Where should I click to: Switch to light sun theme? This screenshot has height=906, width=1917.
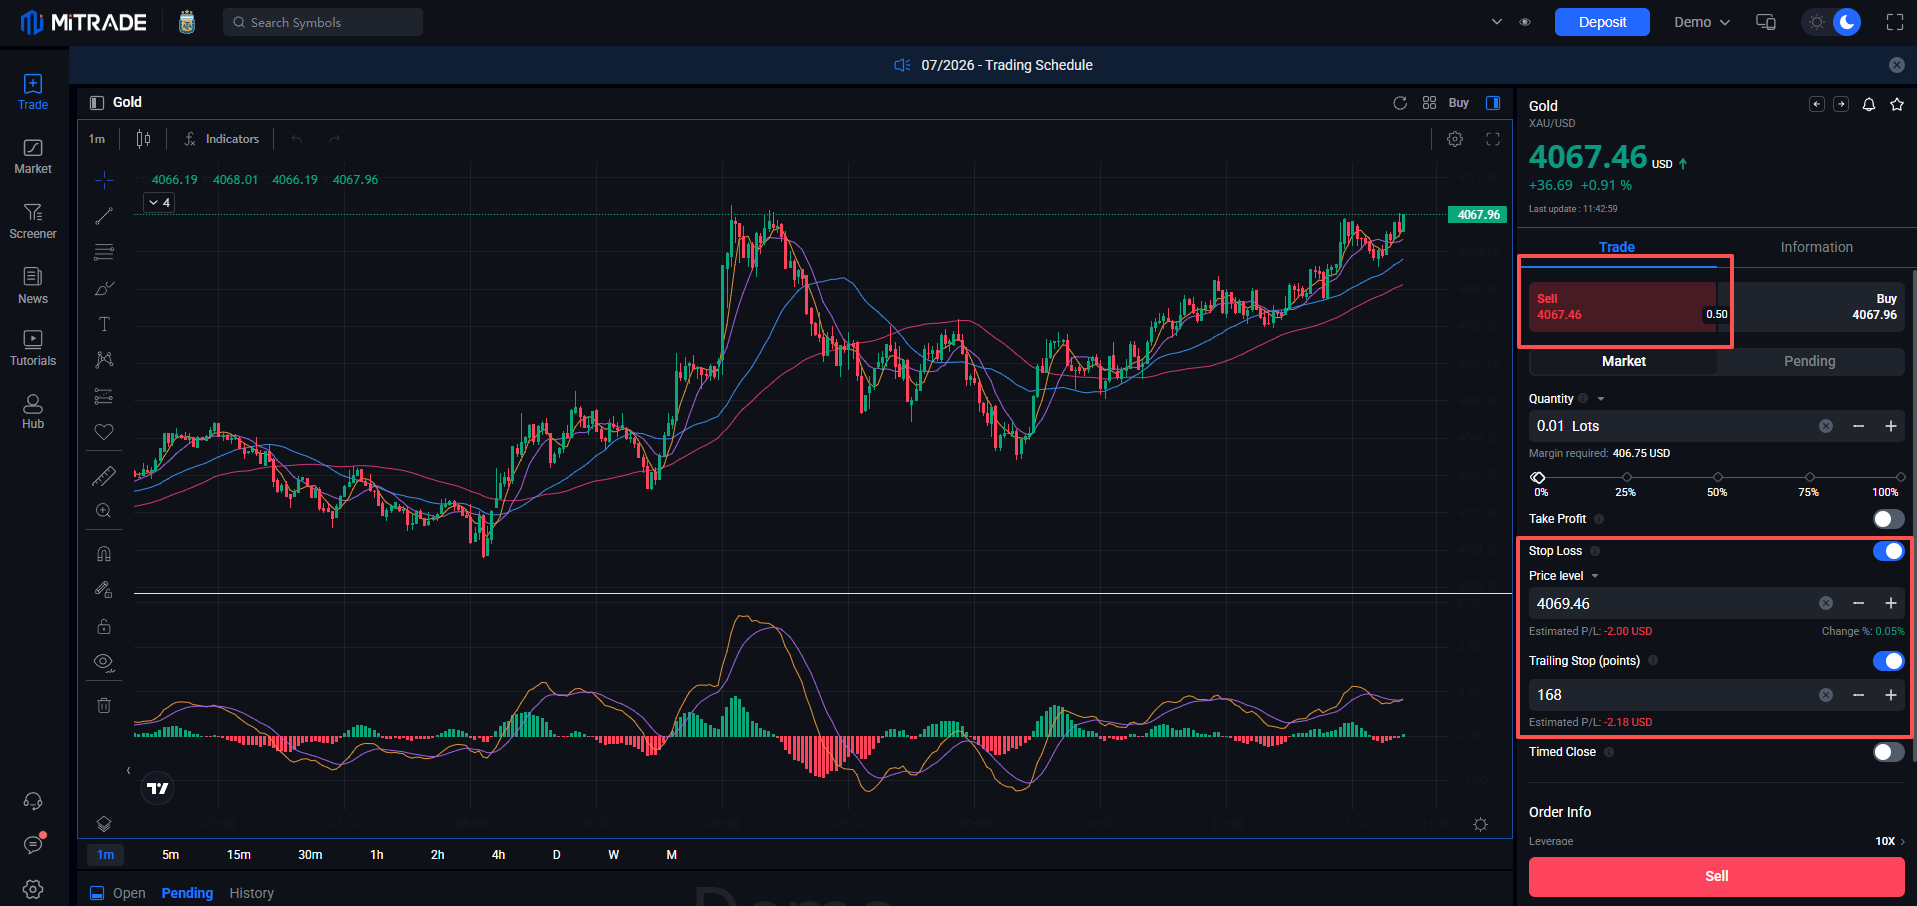coord(1817,22)
